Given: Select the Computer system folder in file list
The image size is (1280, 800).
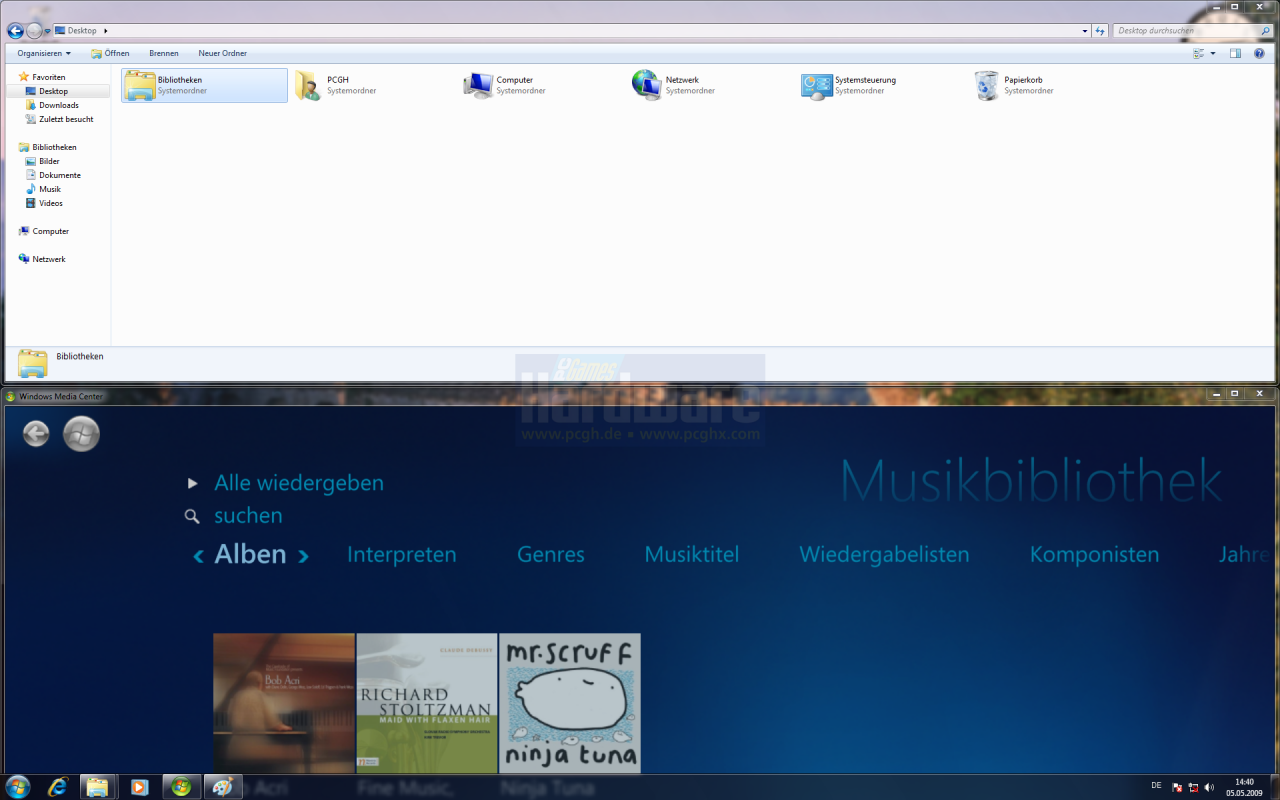Looking at the screenshot, I should coord(478,86).
